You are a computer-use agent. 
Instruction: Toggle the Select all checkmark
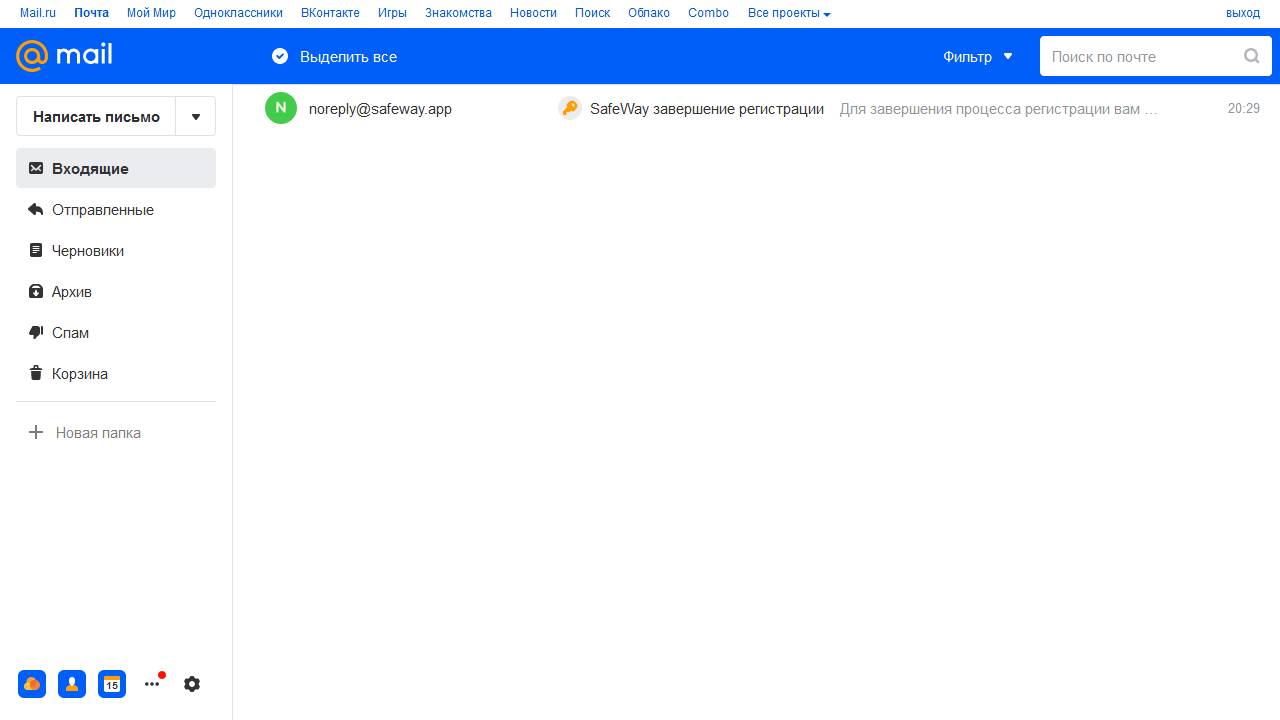280,56
